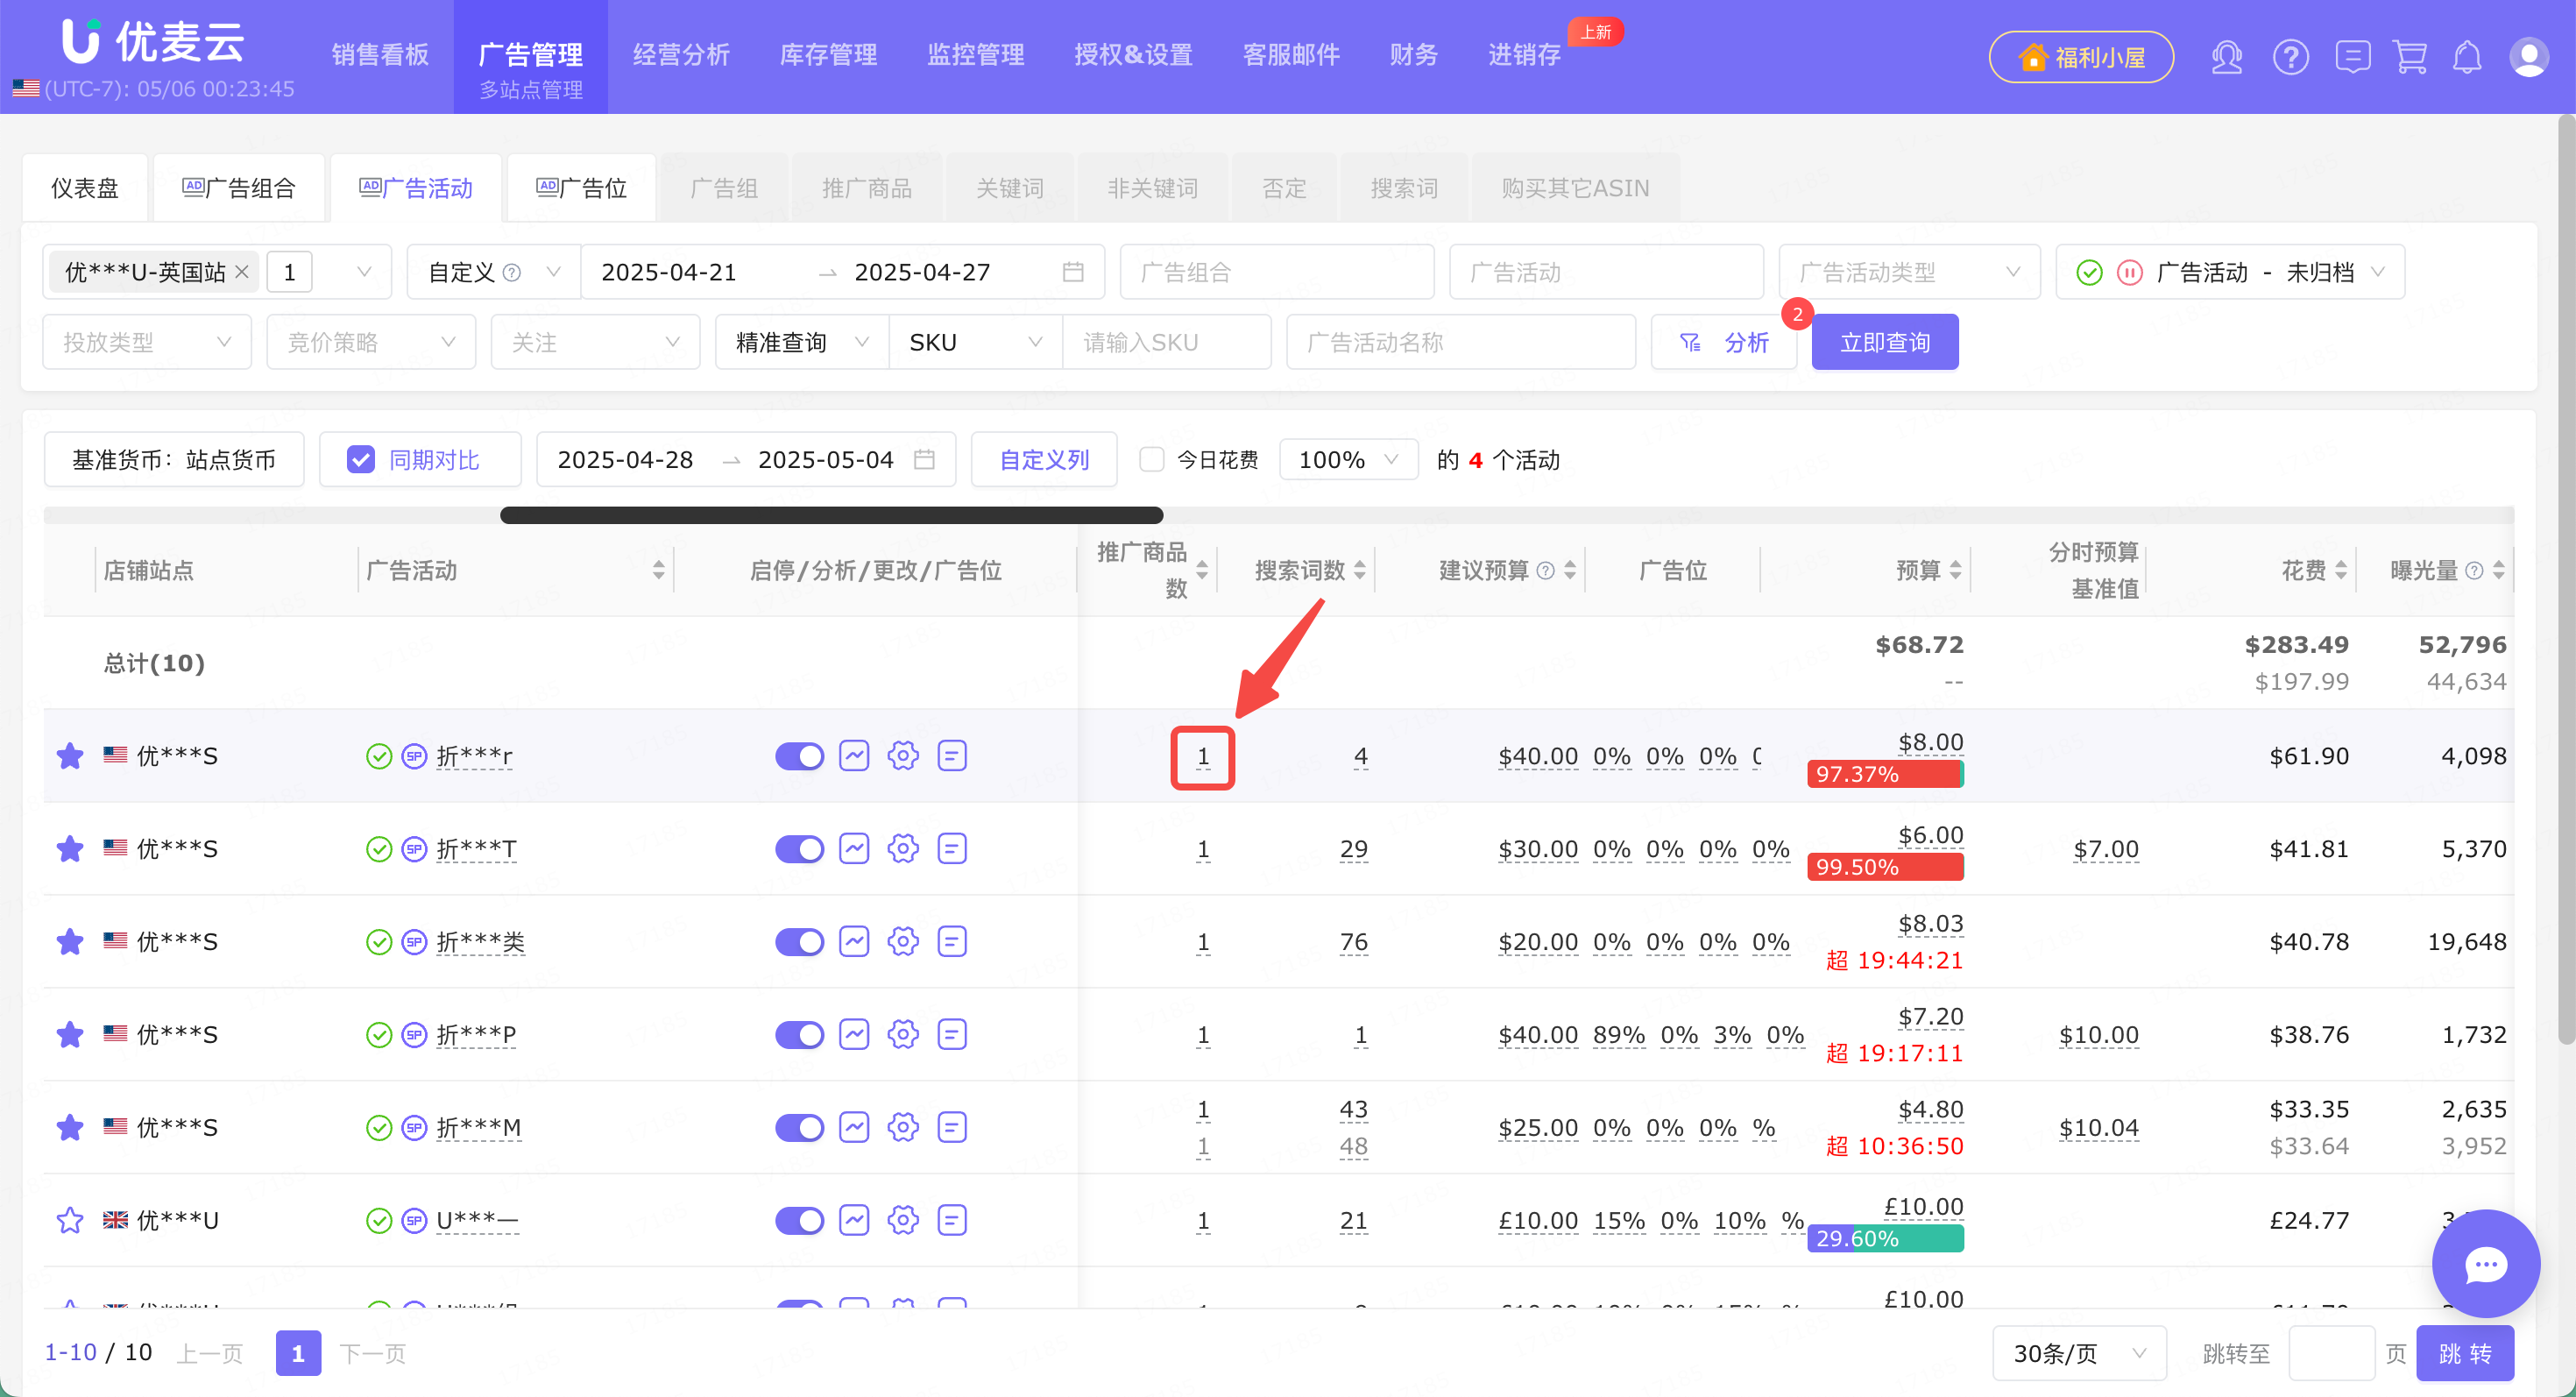This screenshot has width=2576, height=1397.
Task: Open analysis chart icon for 折***M row
Action: 853,1128
